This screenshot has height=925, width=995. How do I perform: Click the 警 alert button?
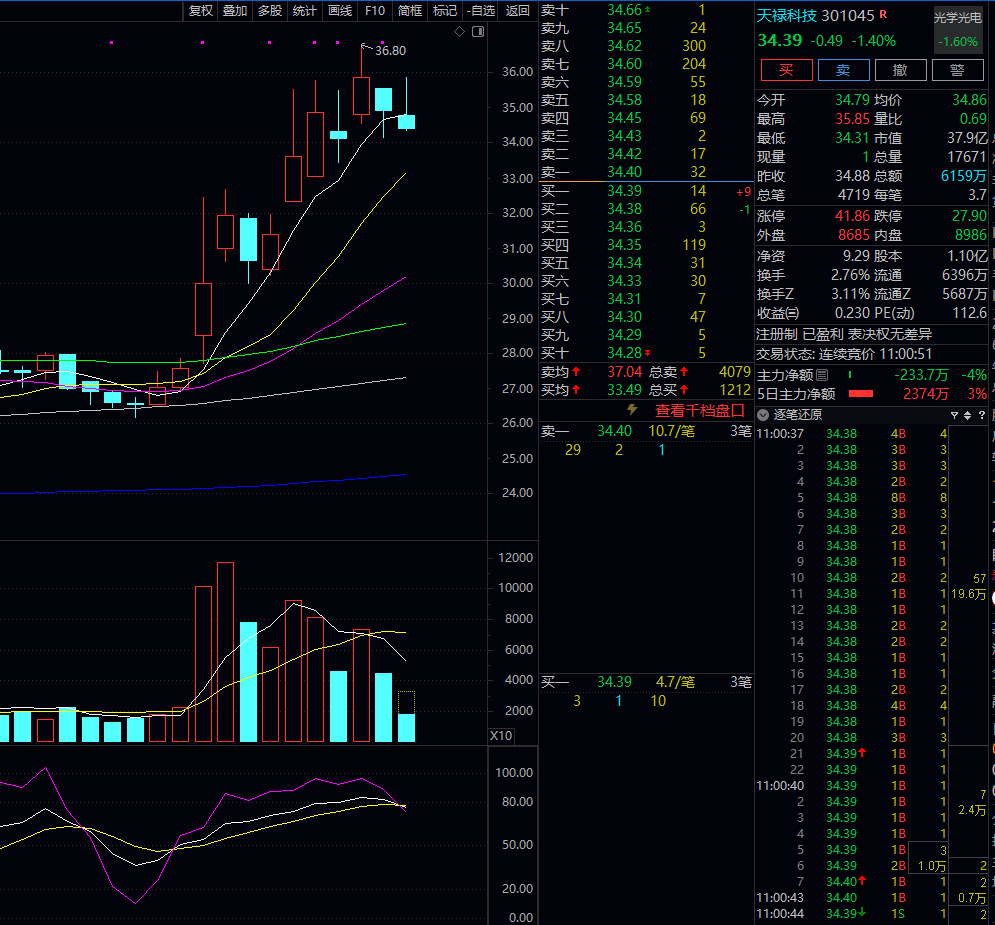958,70
